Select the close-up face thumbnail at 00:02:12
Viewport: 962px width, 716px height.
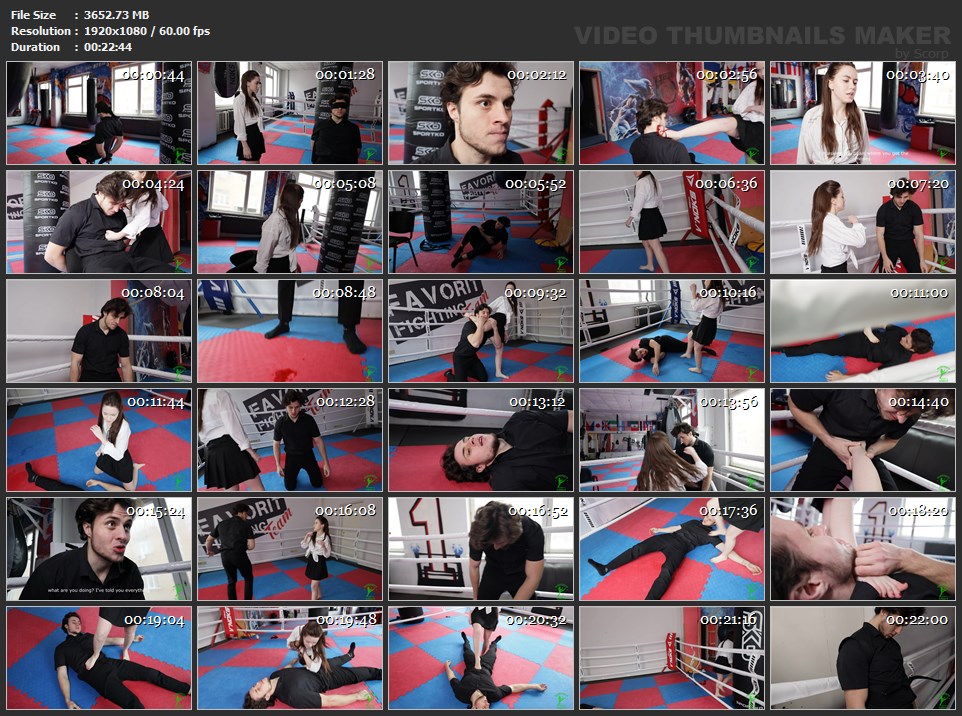click(x=481, y=113)
